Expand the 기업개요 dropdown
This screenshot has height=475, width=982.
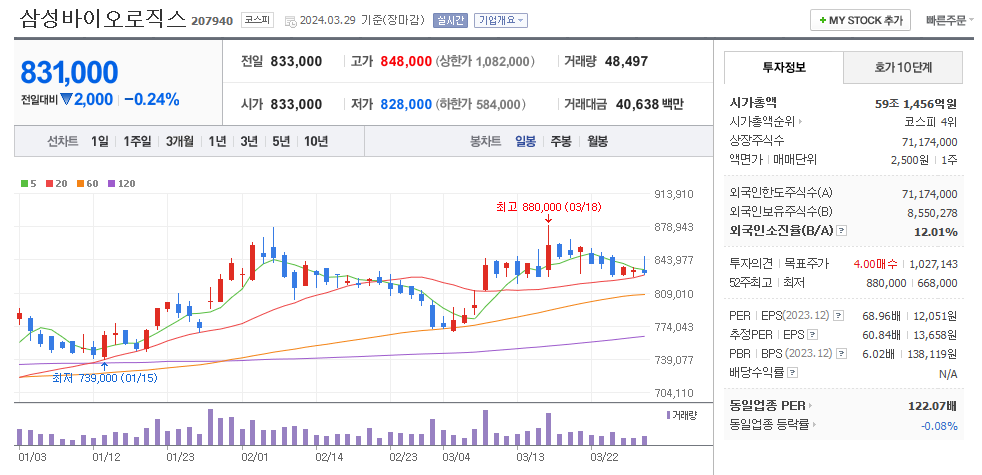coord(501,20)
